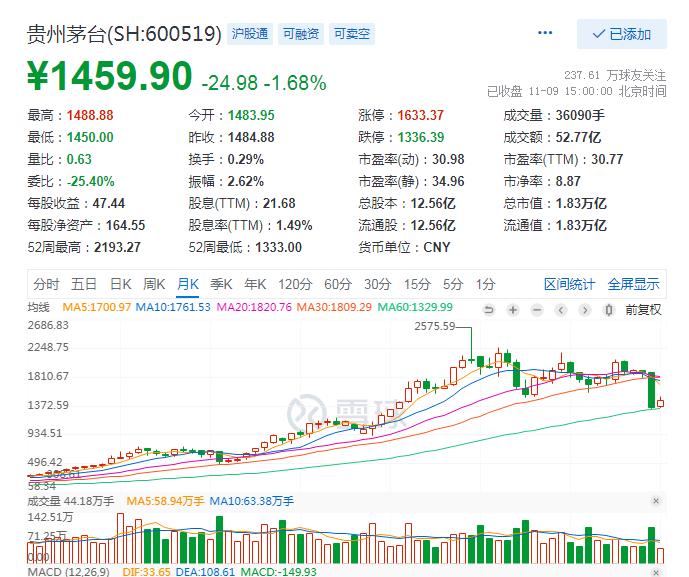689x577 pixels.
Task: Click the DIF:33.65 MACD value
Action: [x=146, y=572]
